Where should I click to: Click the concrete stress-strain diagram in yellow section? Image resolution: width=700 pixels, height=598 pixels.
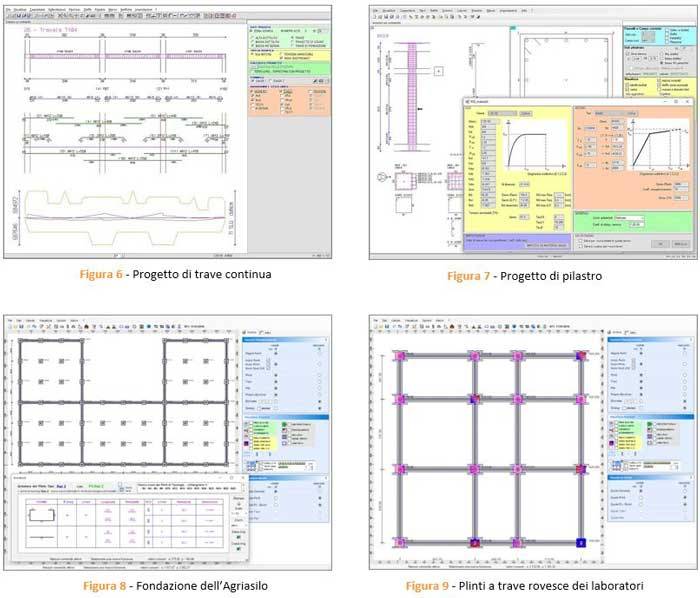(x=535, y=147)
